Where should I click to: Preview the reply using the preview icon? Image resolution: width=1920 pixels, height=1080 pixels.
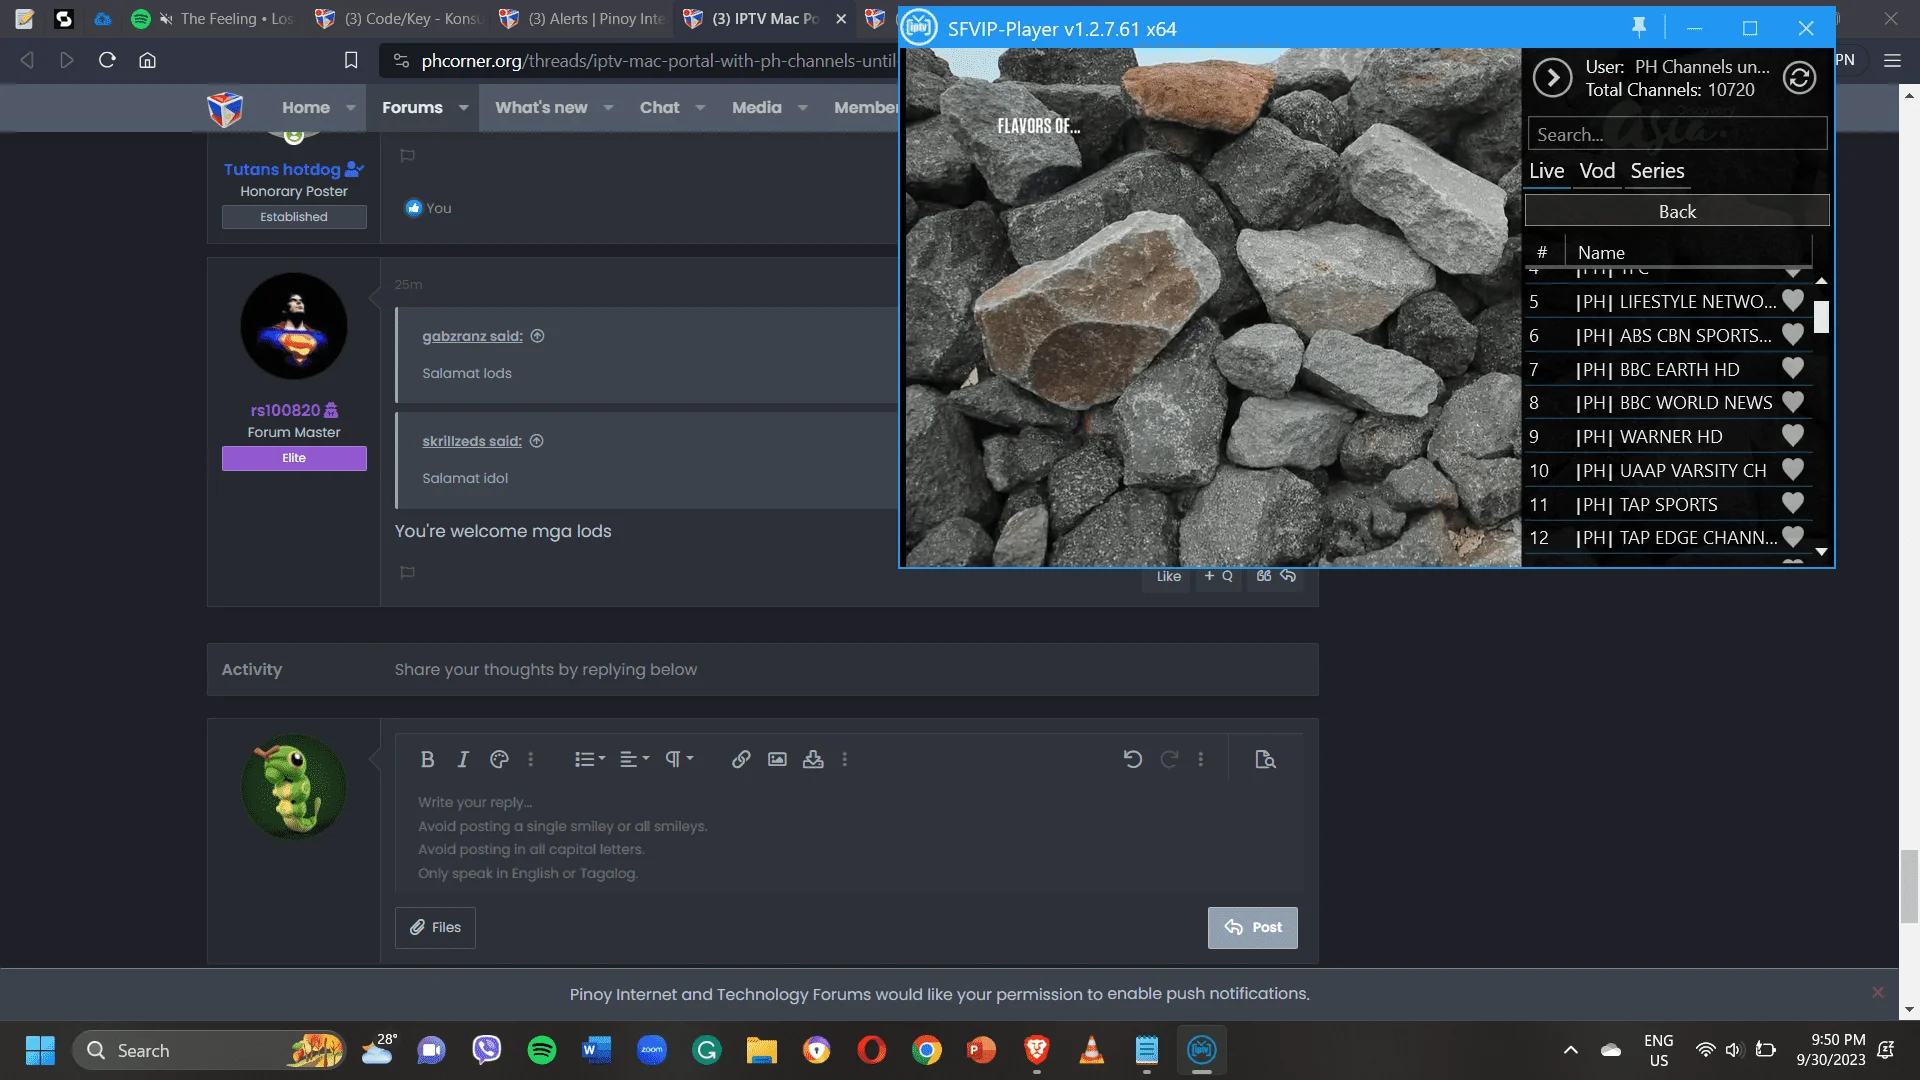pos(1265,760)
